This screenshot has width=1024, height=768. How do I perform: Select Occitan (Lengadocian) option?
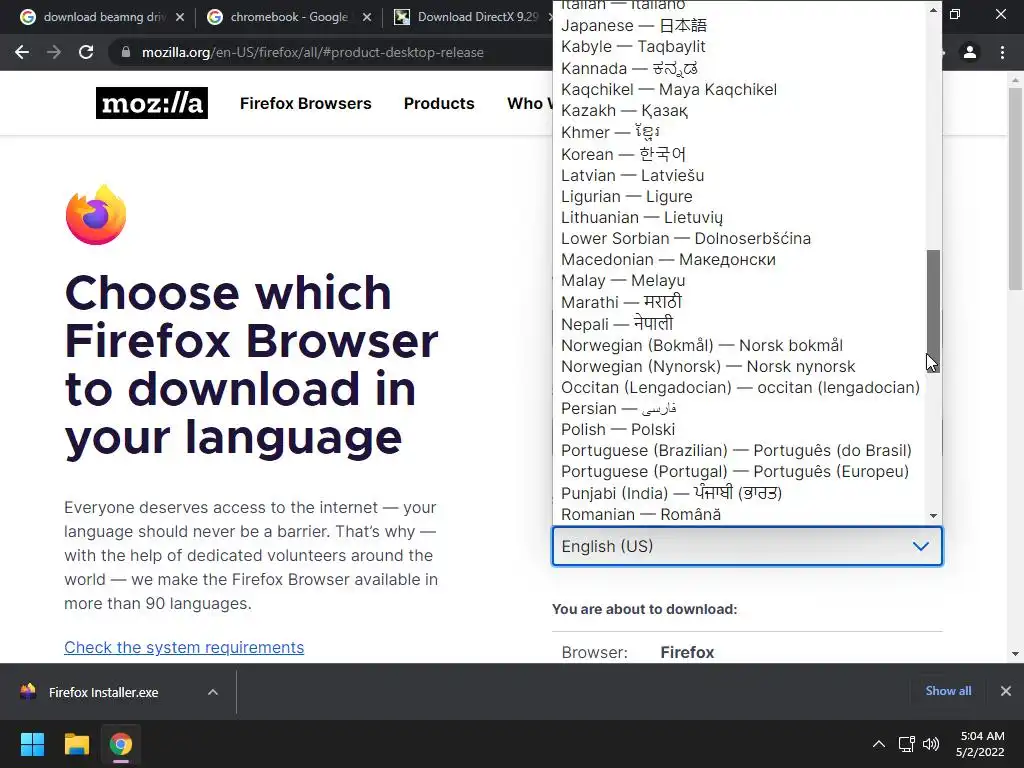click(739, 387)
